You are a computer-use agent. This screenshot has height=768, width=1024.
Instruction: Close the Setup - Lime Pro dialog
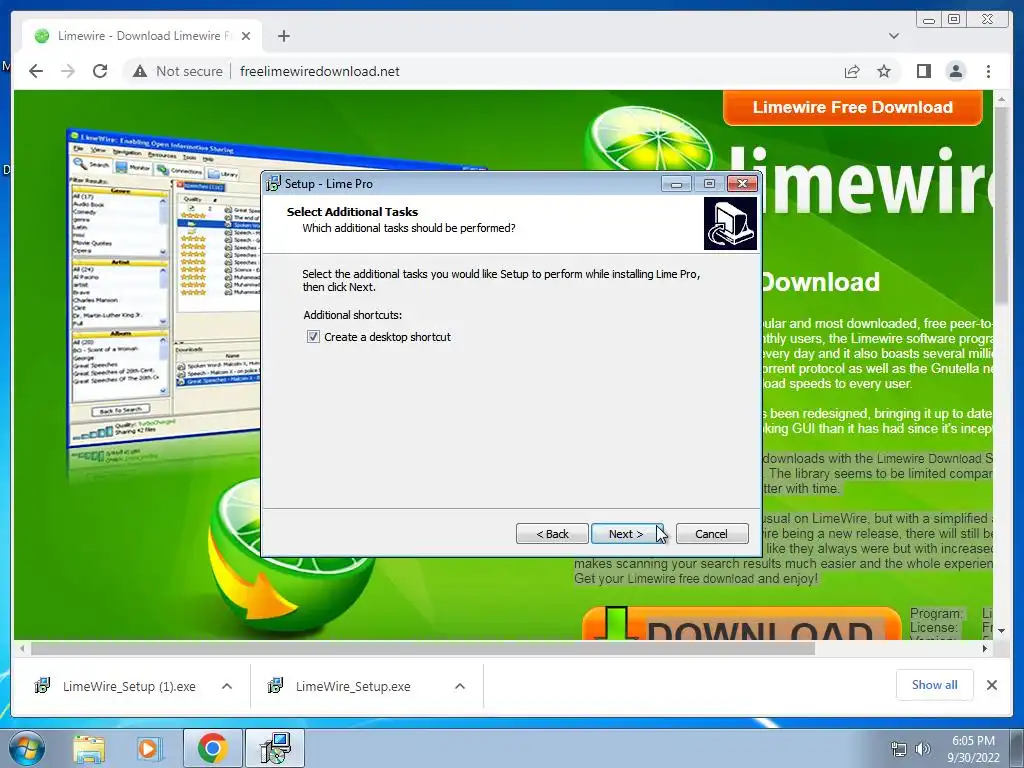point(742,184)
